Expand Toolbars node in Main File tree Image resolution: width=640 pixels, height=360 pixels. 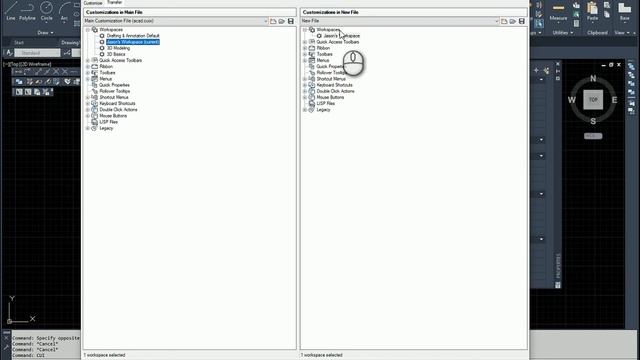(88, 73)
